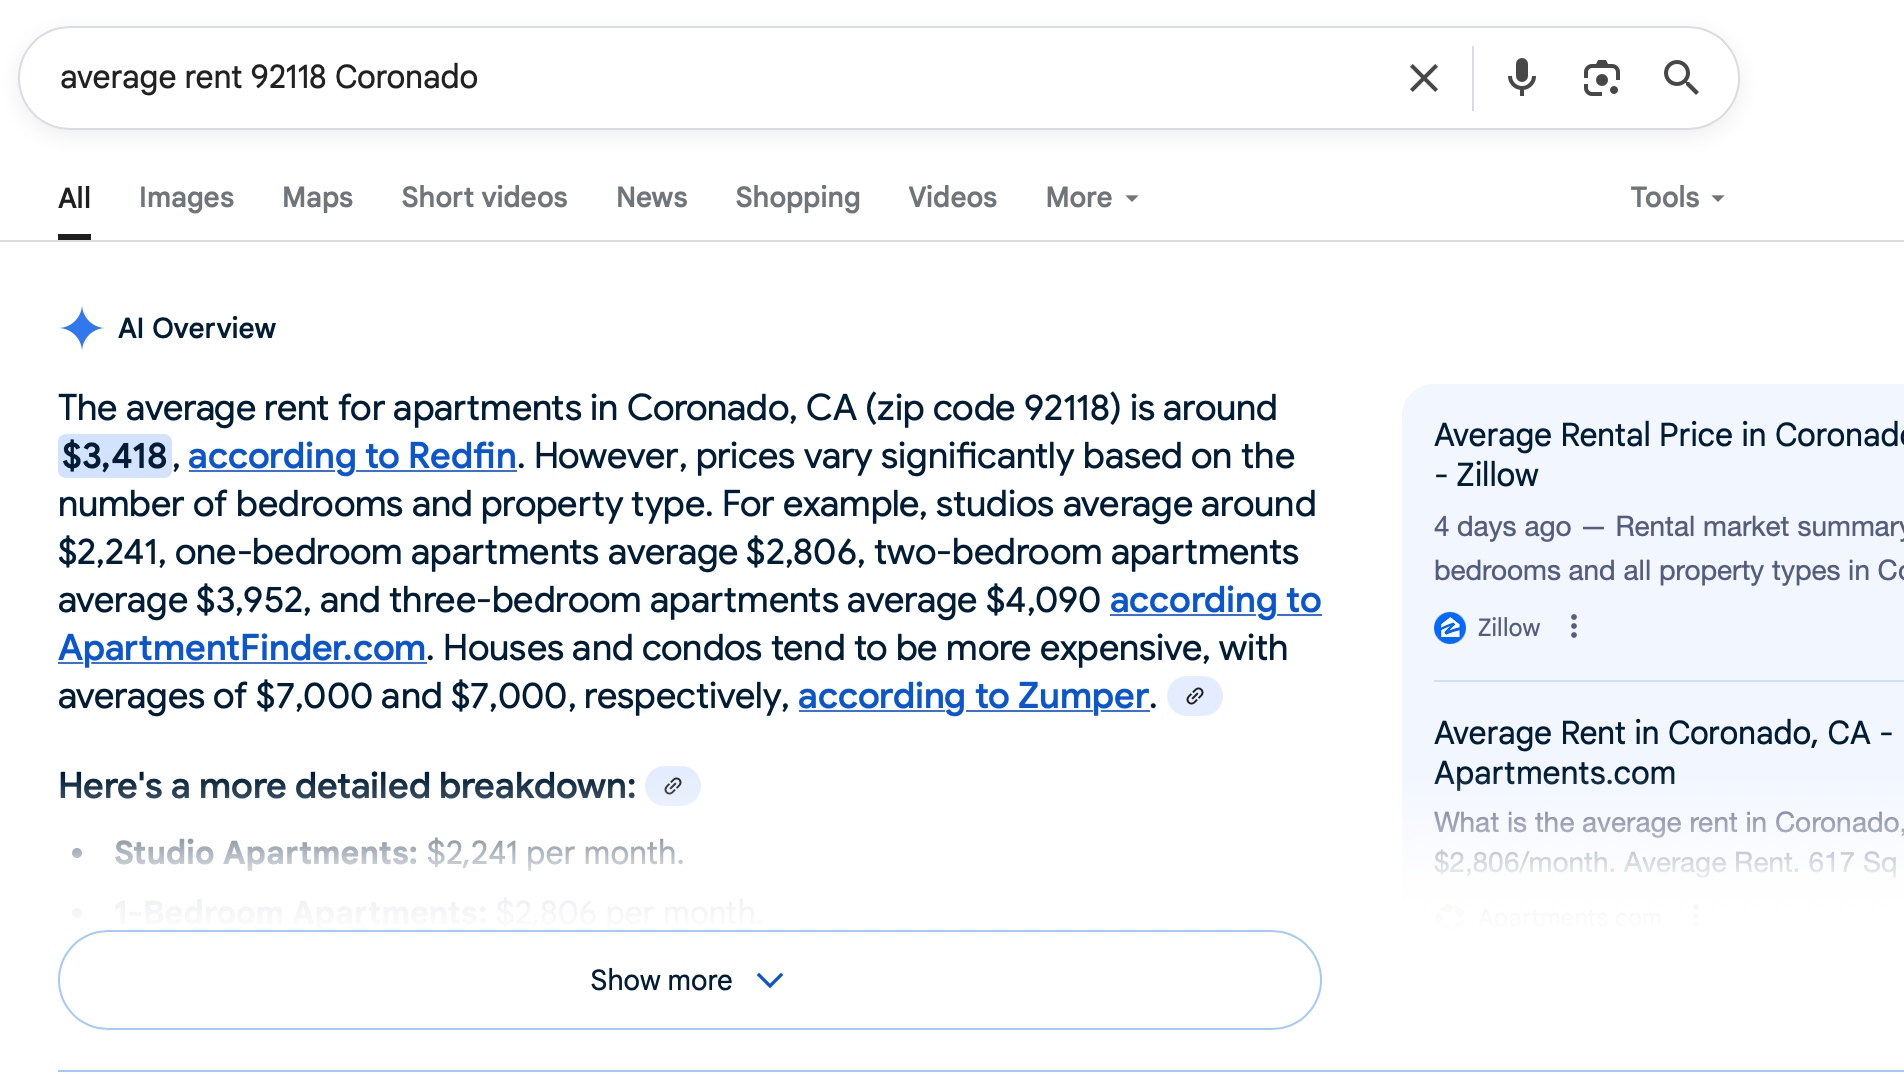1904x1074 pixels.
Task: Click the magnifying glass search icon
Action: [x=1681, y=78]
